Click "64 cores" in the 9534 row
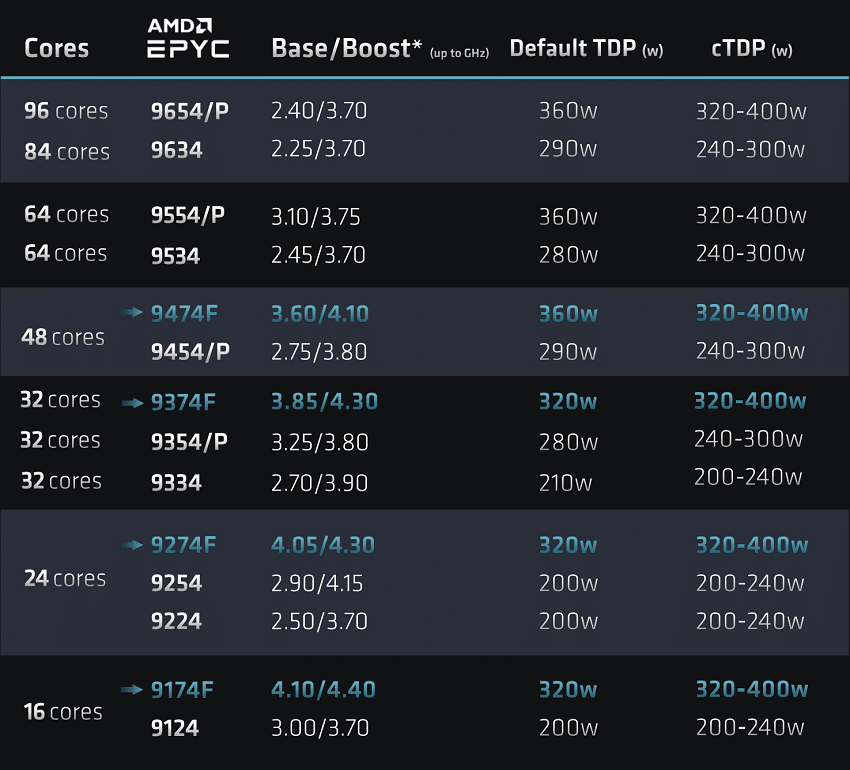850x770 pixels. pos(66,253)
